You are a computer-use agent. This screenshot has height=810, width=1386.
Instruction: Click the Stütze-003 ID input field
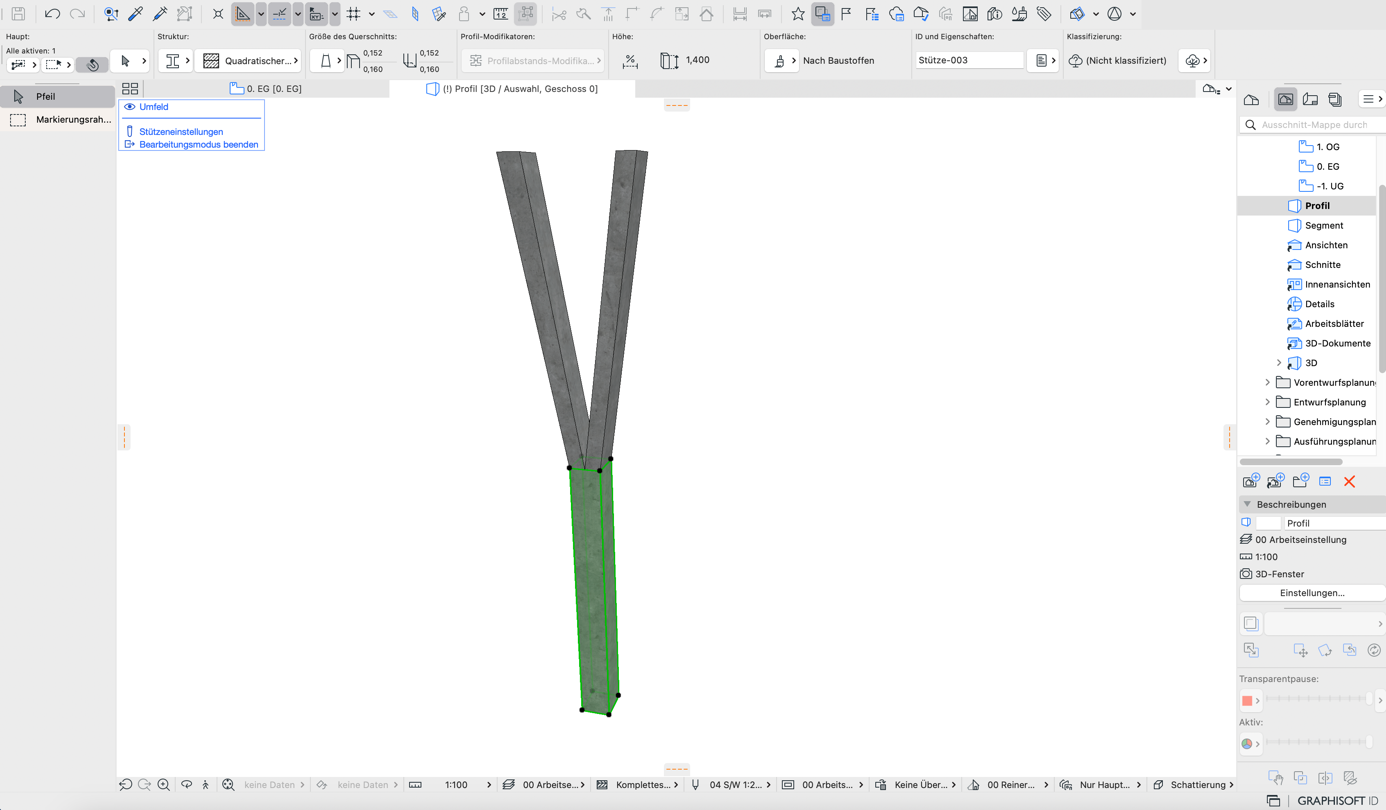[x=969, y=60]
